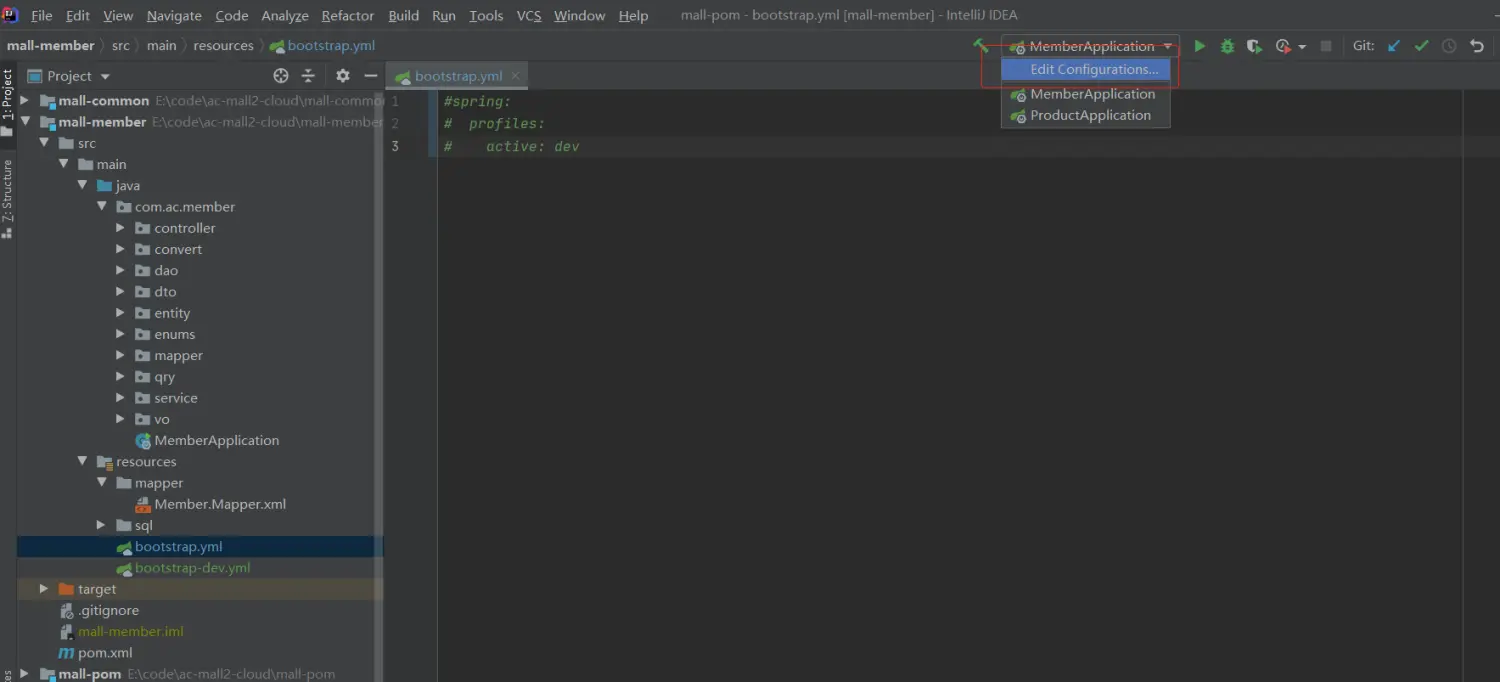Image resolution: width=1500 pixels, height=682 pixels.
Task: Expand the service package arrow
Action: tap(120, 398)
